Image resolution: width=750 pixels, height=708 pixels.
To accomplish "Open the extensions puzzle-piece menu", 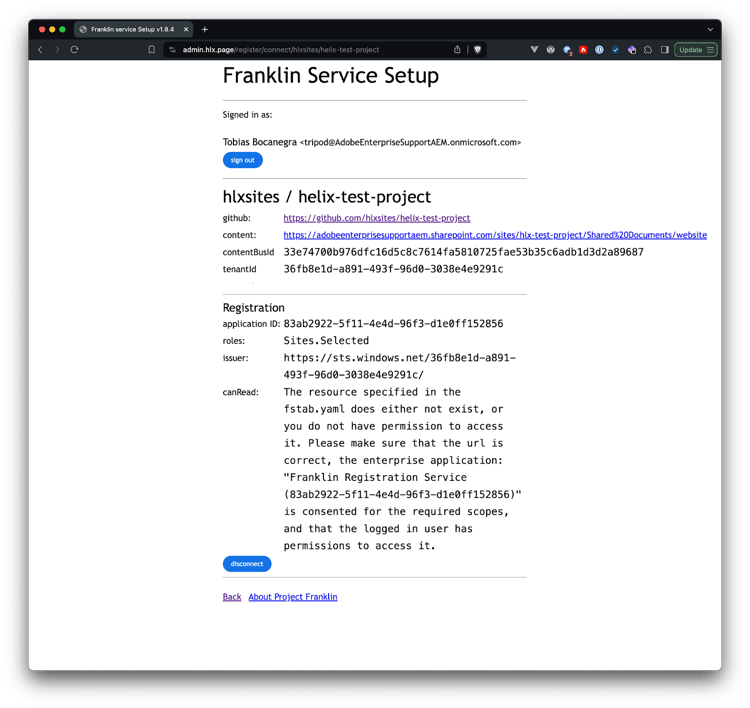I will click(648, 50).
